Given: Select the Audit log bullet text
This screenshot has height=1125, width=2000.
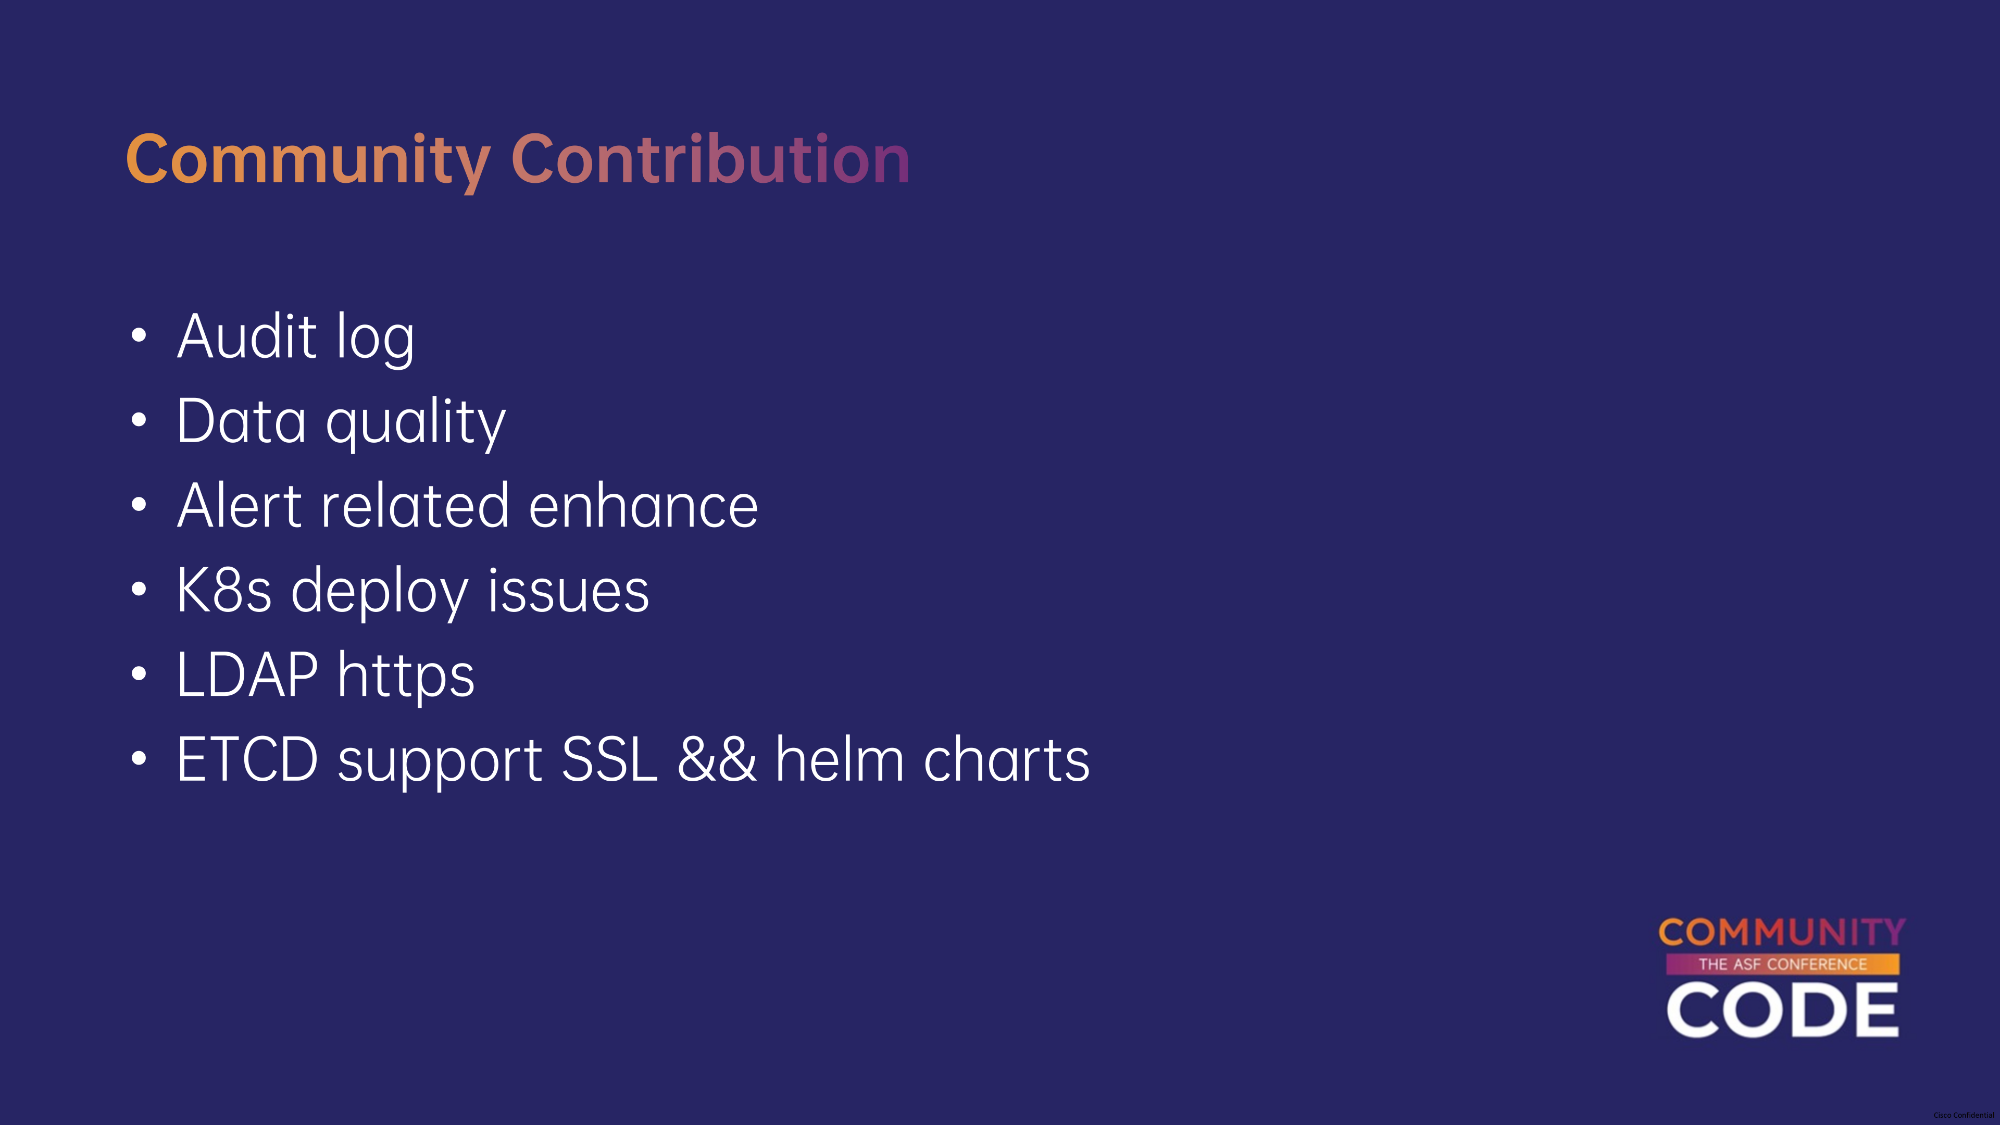Looking at the screenshot, I should [x=295, y=337].
